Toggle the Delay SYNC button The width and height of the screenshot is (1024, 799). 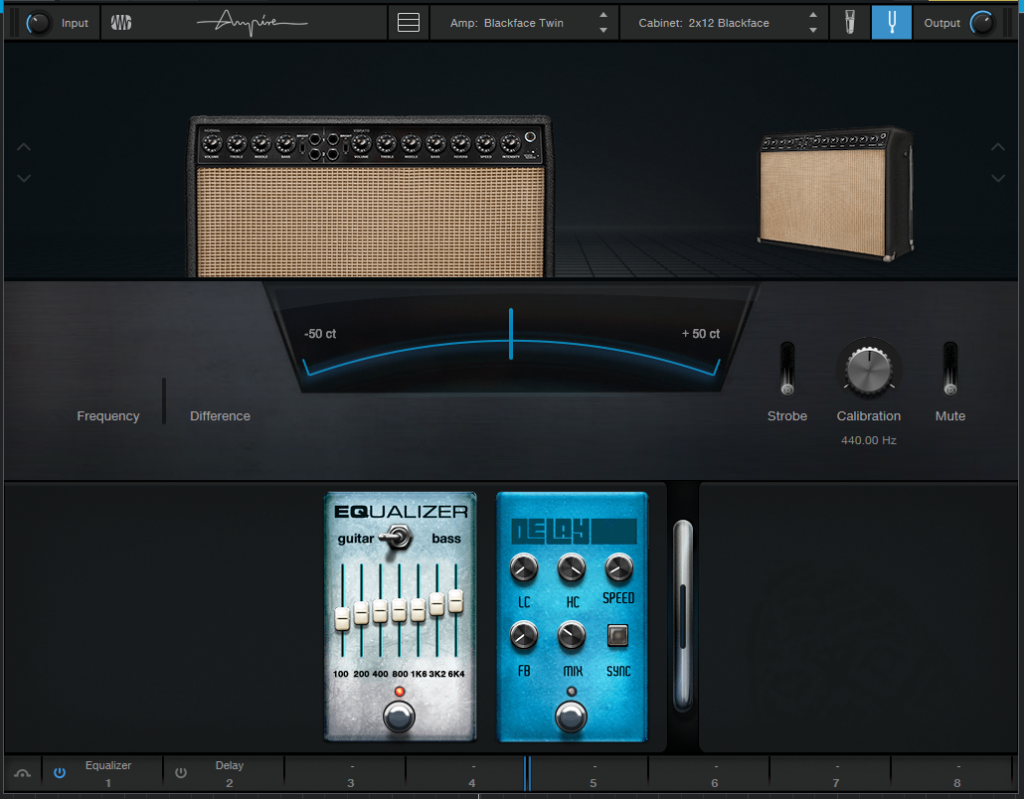tap(617, 635)
